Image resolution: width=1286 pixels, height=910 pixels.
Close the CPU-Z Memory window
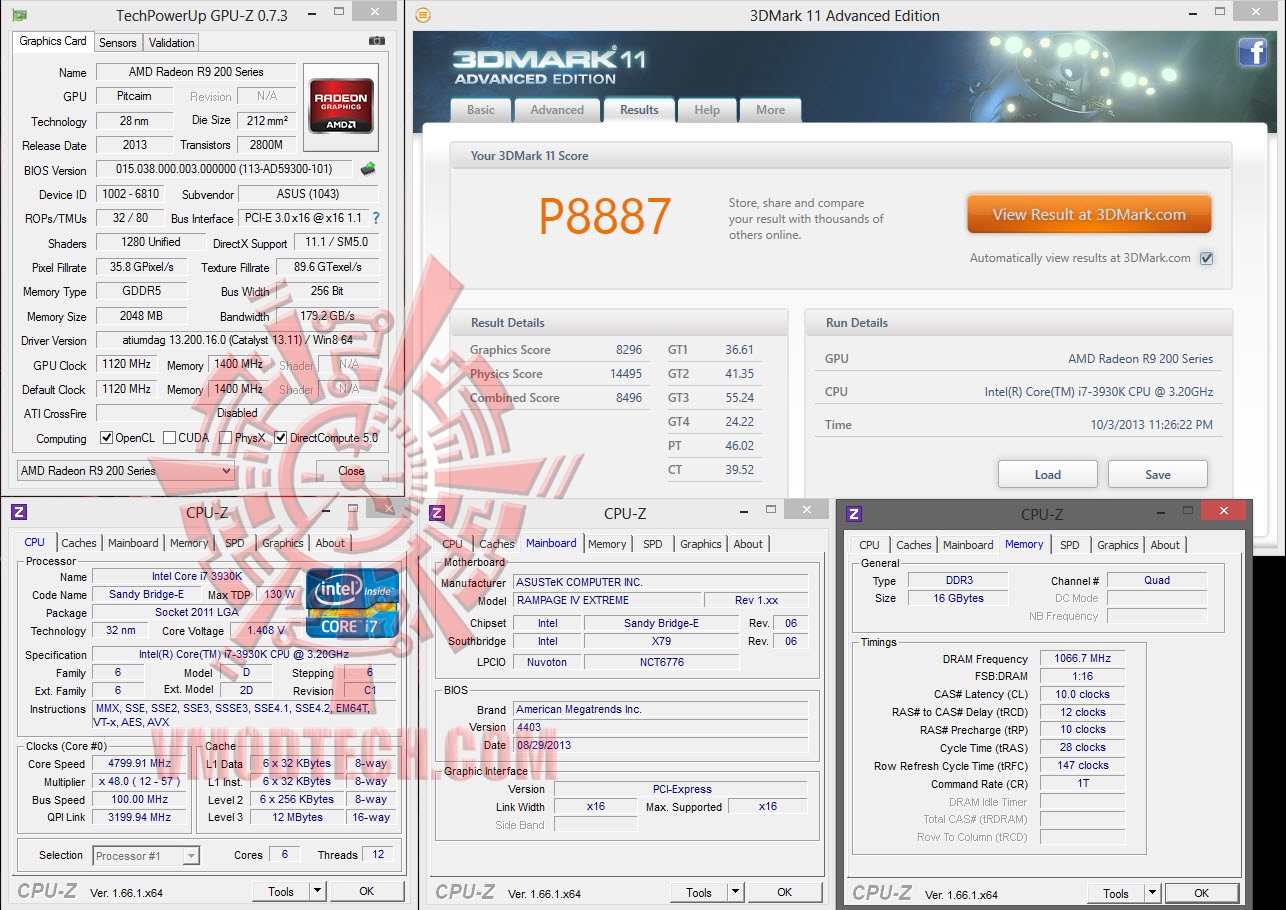click(1222, 512)
